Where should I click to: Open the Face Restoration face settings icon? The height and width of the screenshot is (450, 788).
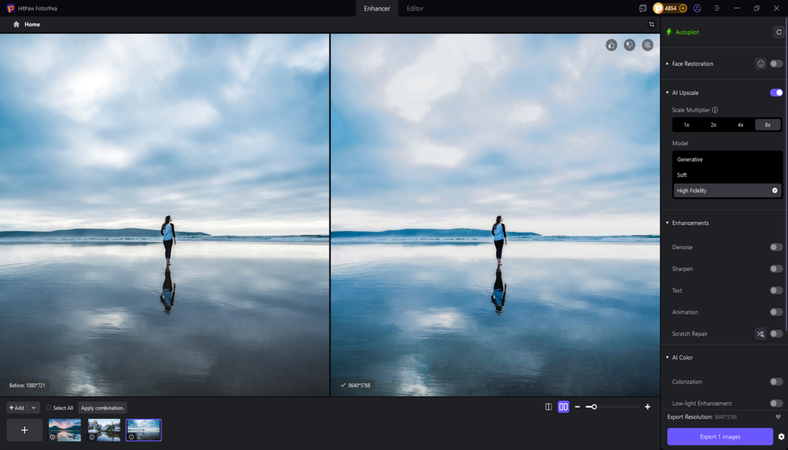pyautogui.click(x=760, y=64)
